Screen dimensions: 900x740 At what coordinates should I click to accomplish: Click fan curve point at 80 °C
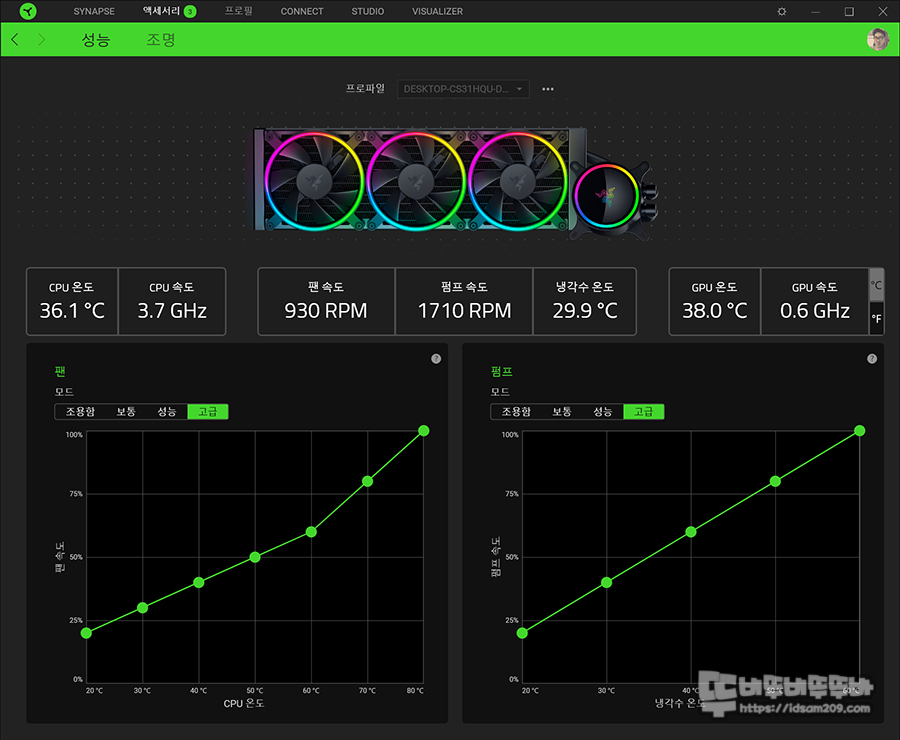pos(424,431)
